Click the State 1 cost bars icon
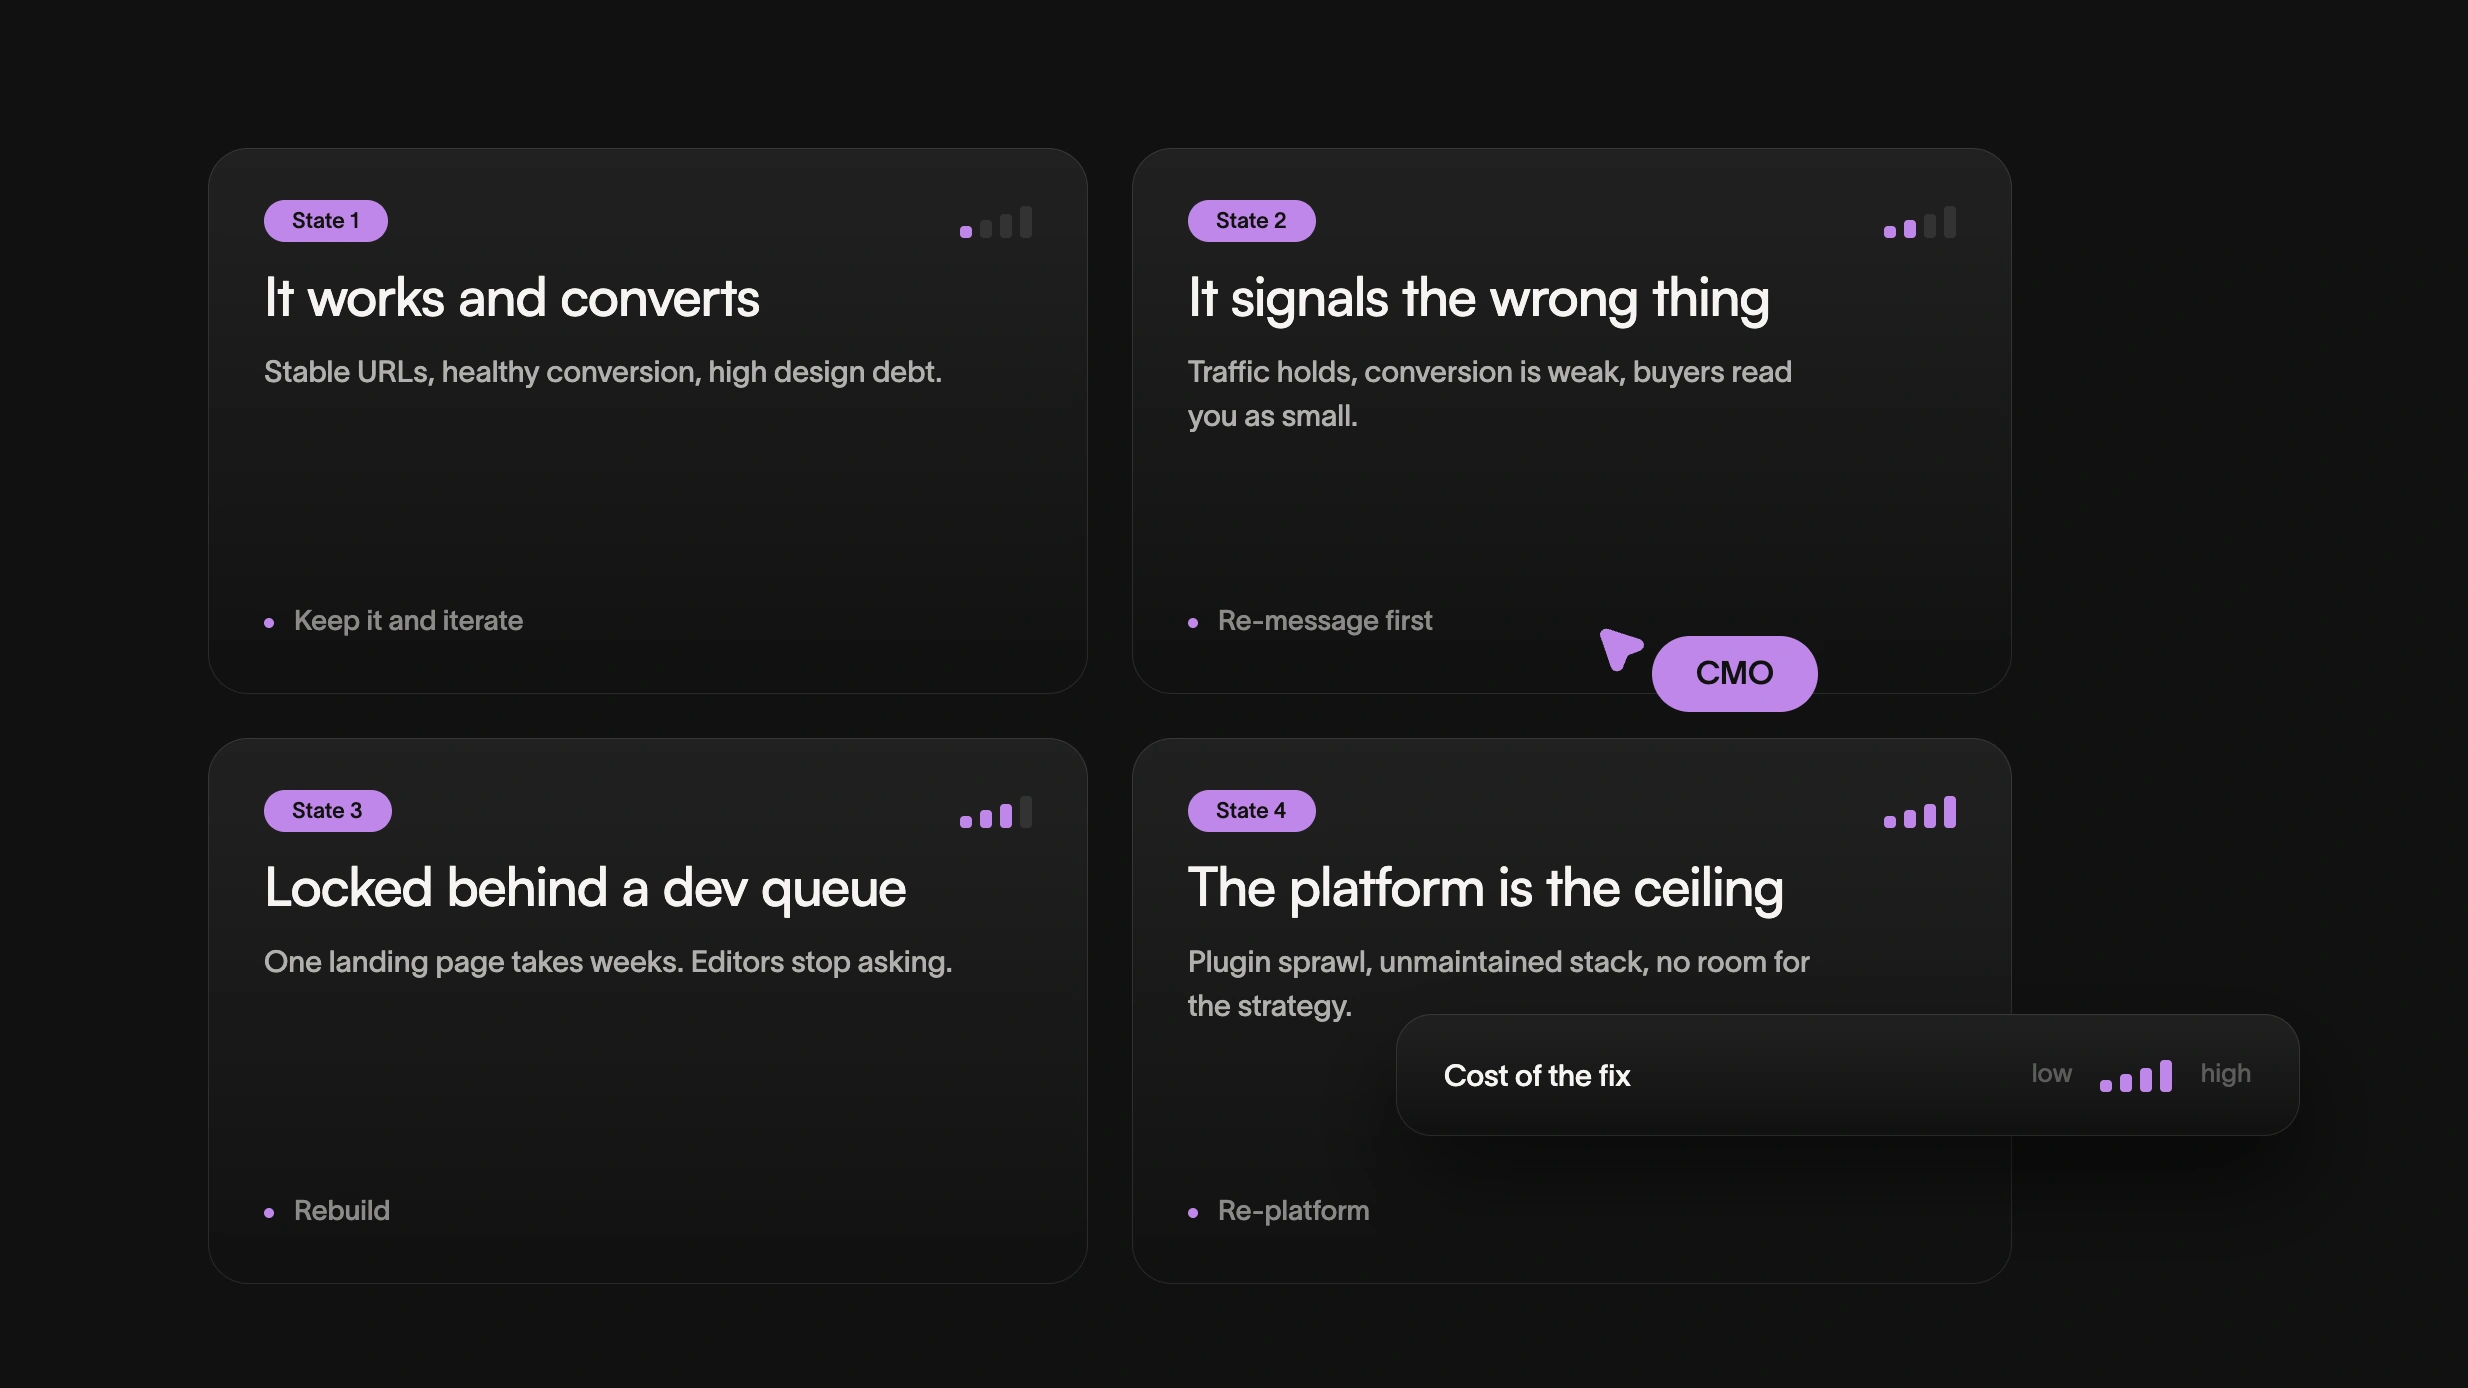The image size is (2468, 1388). [996, 222]
